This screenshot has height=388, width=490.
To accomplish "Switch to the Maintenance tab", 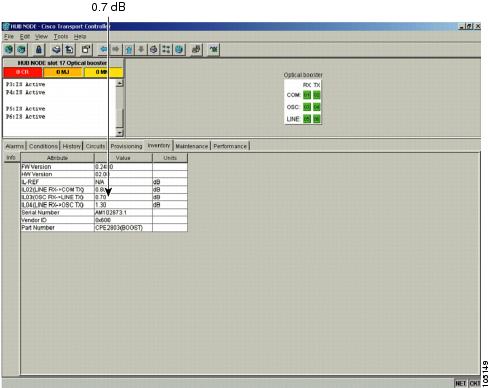I will click(192, 146).
